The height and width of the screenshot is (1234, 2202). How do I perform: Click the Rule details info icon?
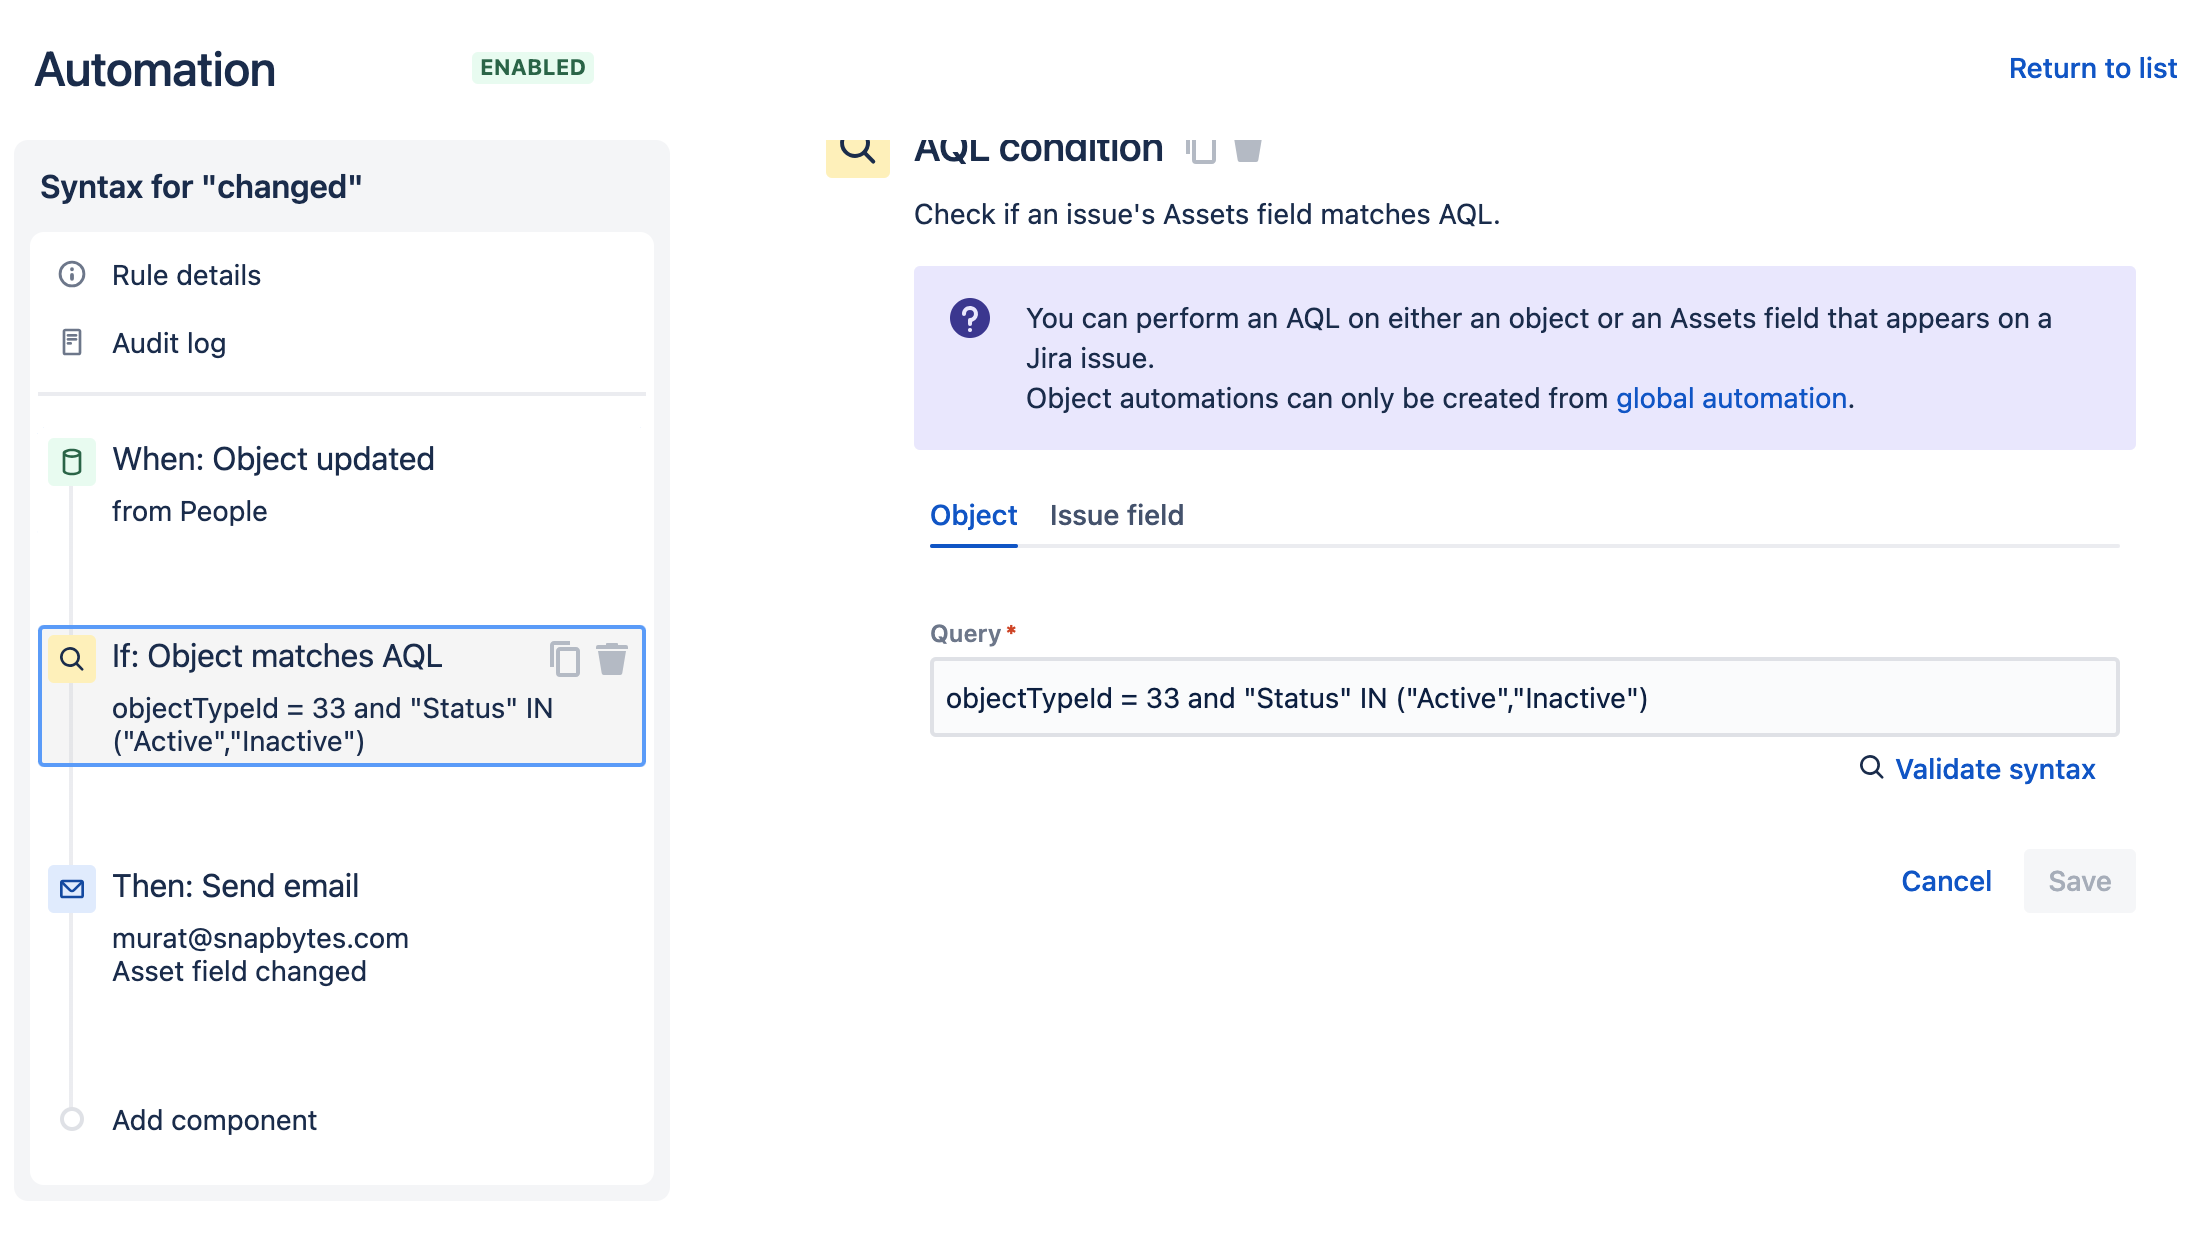coord(72,275)
